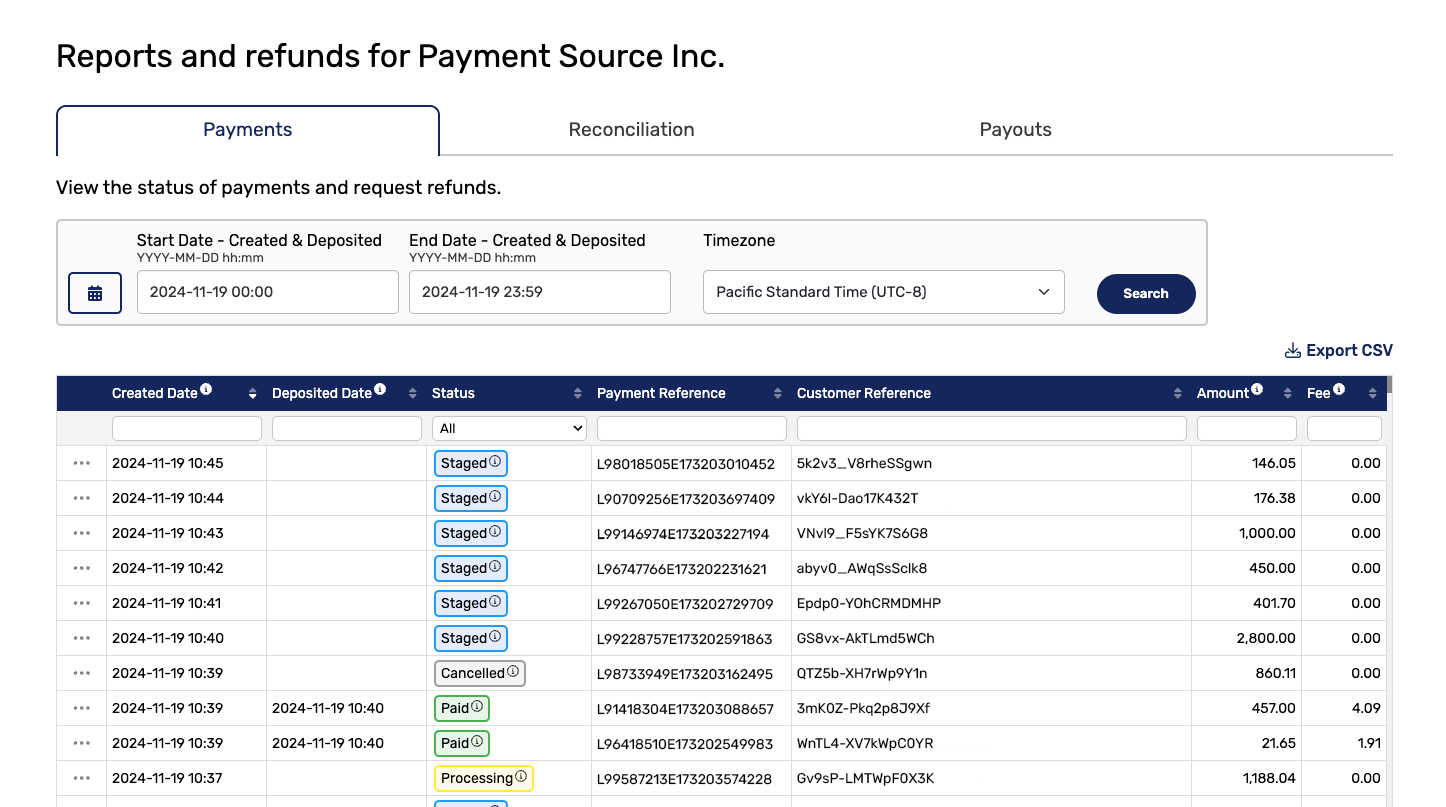Open actions menu for row 2024-11-19 10:43
Screen dimensions: 1446x807
click(82, 533)
